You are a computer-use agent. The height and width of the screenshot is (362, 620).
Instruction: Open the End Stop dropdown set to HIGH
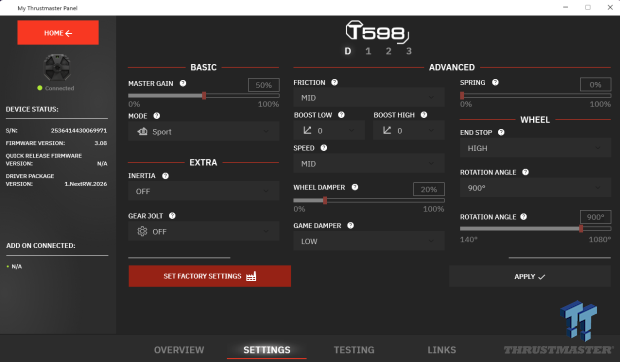[x=535, y=148]
